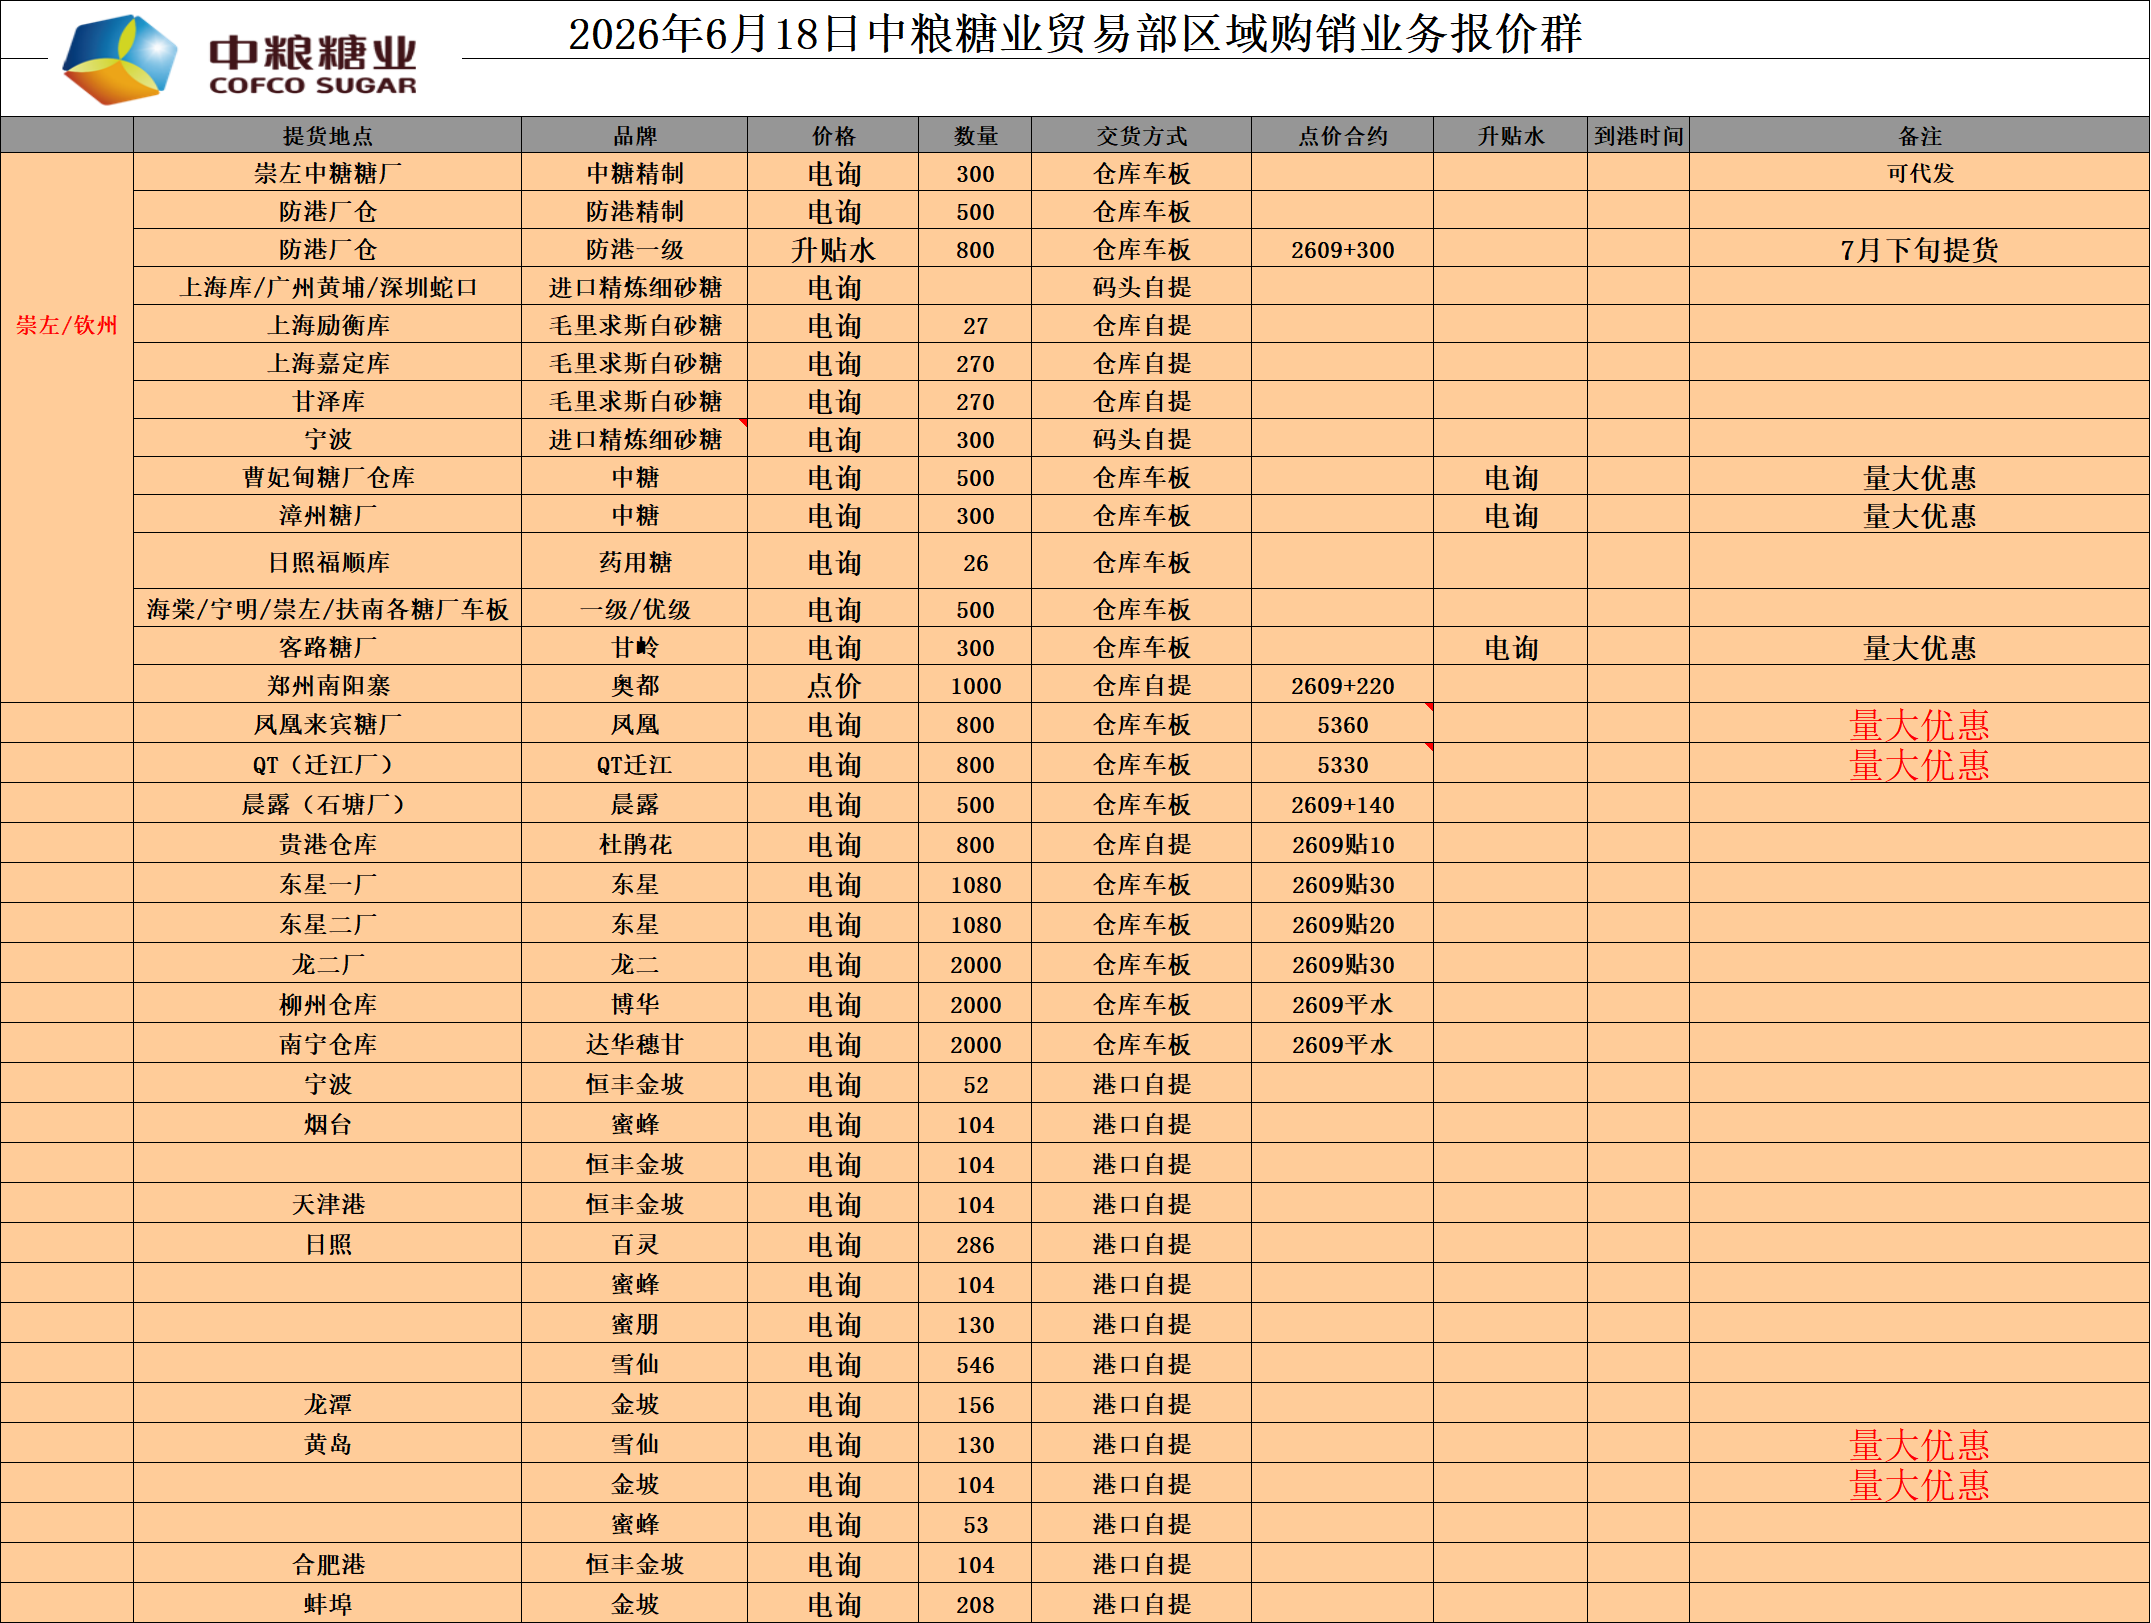Click the 上海嘉定库 cell

(328, 363)
